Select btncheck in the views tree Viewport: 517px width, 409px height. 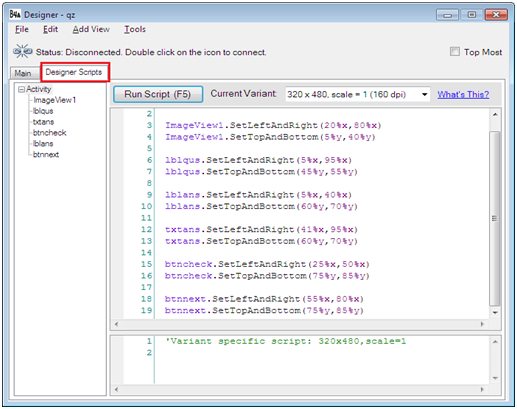point(49,133)
